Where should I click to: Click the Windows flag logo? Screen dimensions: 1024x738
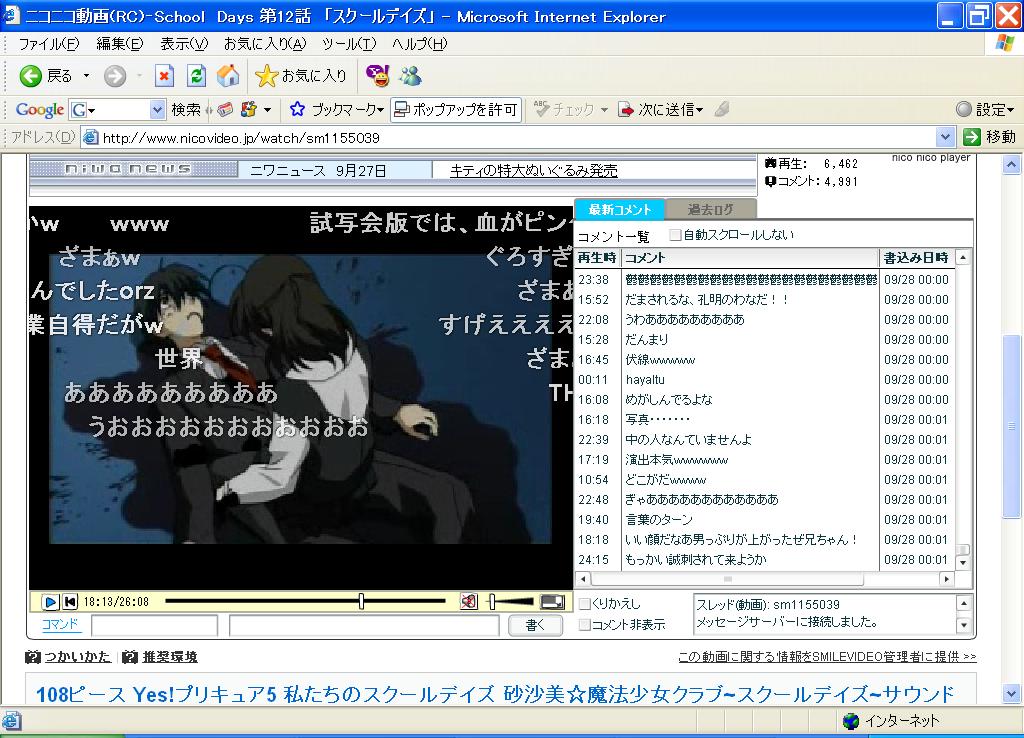click(1005, 44)
